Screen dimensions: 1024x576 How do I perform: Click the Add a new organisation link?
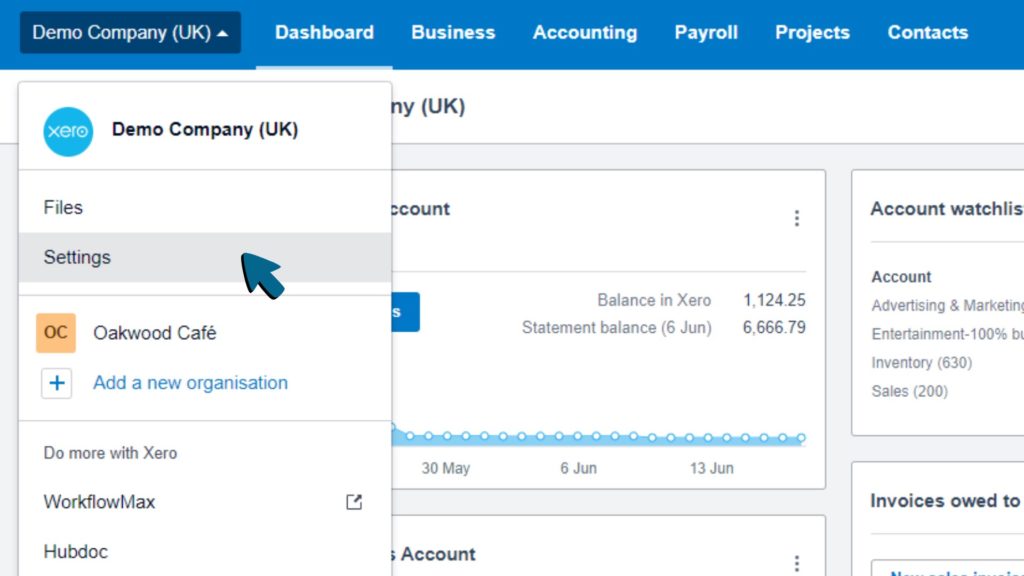(x=190, y=383)
